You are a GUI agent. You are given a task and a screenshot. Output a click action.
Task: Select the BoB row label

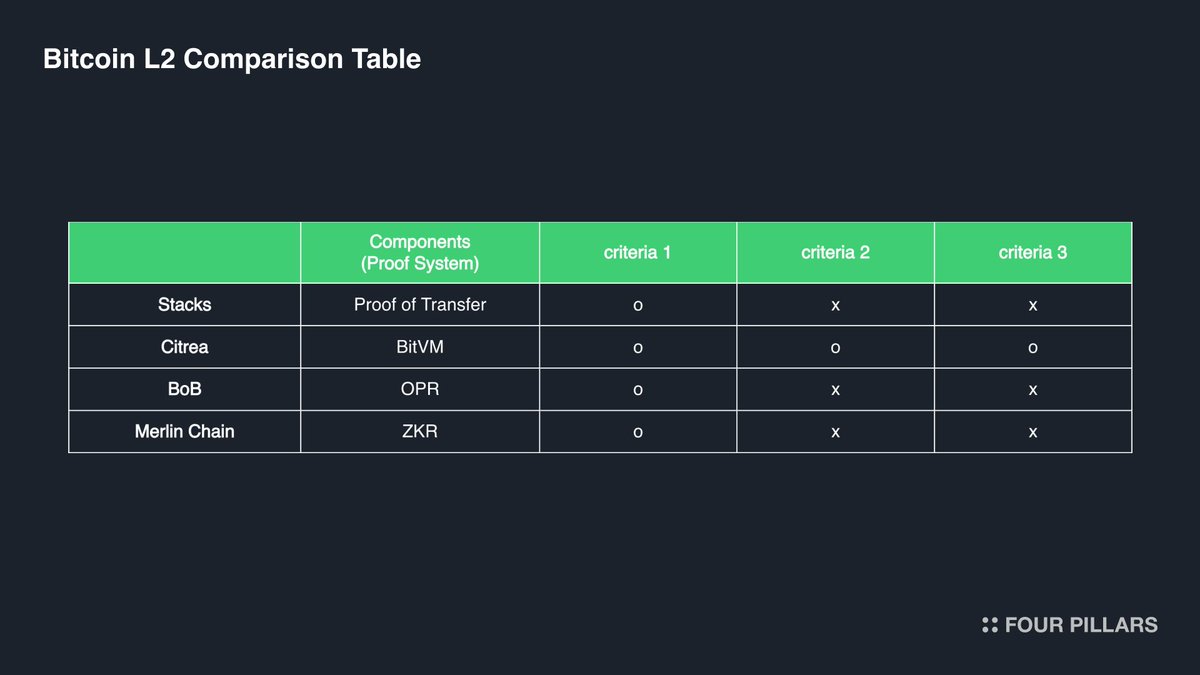click(185, 389)
